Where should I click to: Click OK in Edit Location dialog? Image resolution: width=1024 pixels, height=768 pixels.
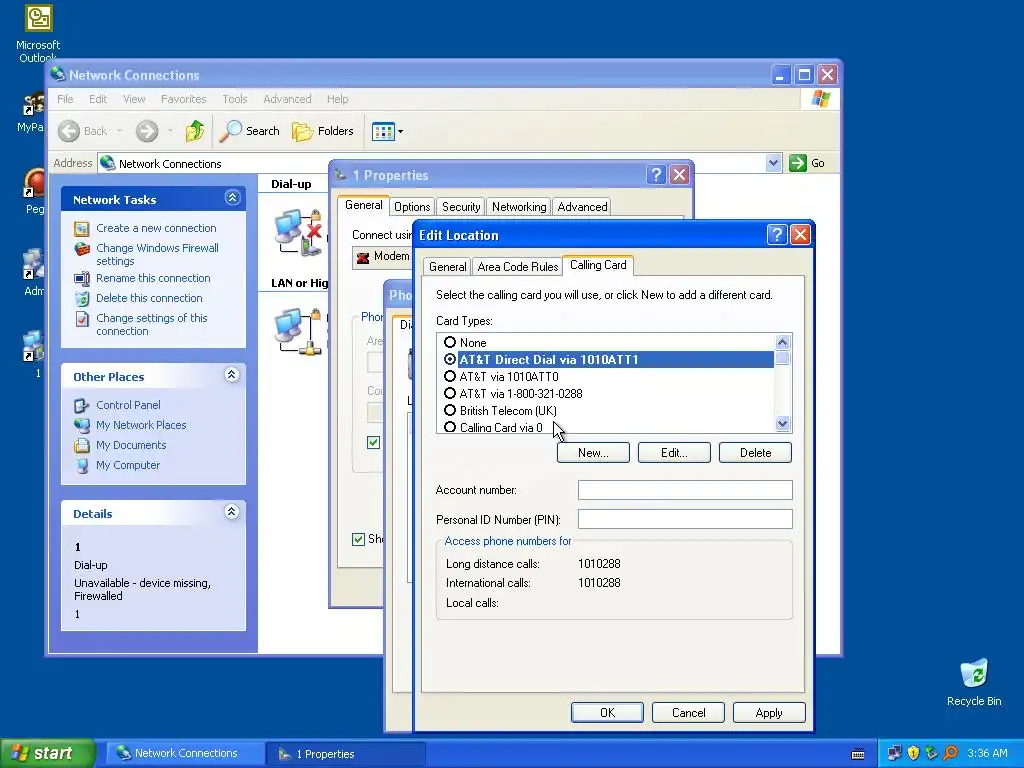[x=607, y=712]
